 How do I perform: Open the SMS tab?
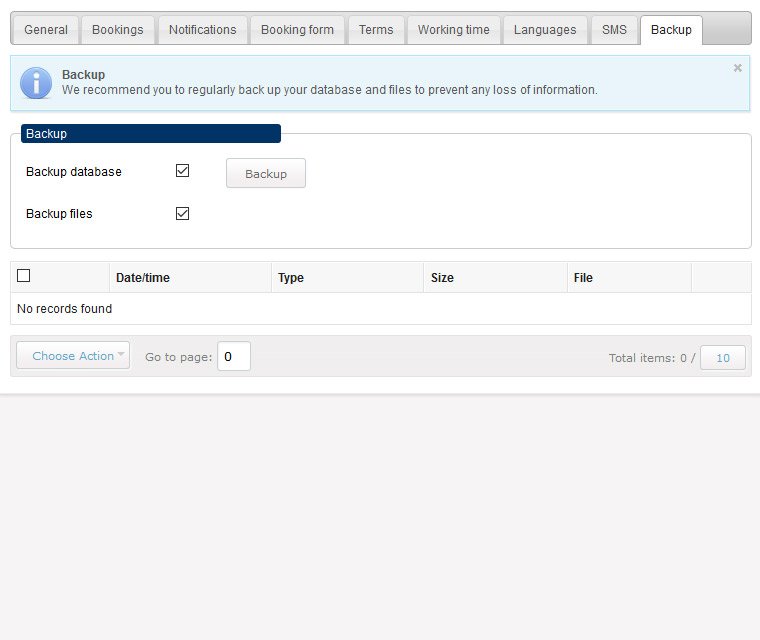click(x=614, y=30)
